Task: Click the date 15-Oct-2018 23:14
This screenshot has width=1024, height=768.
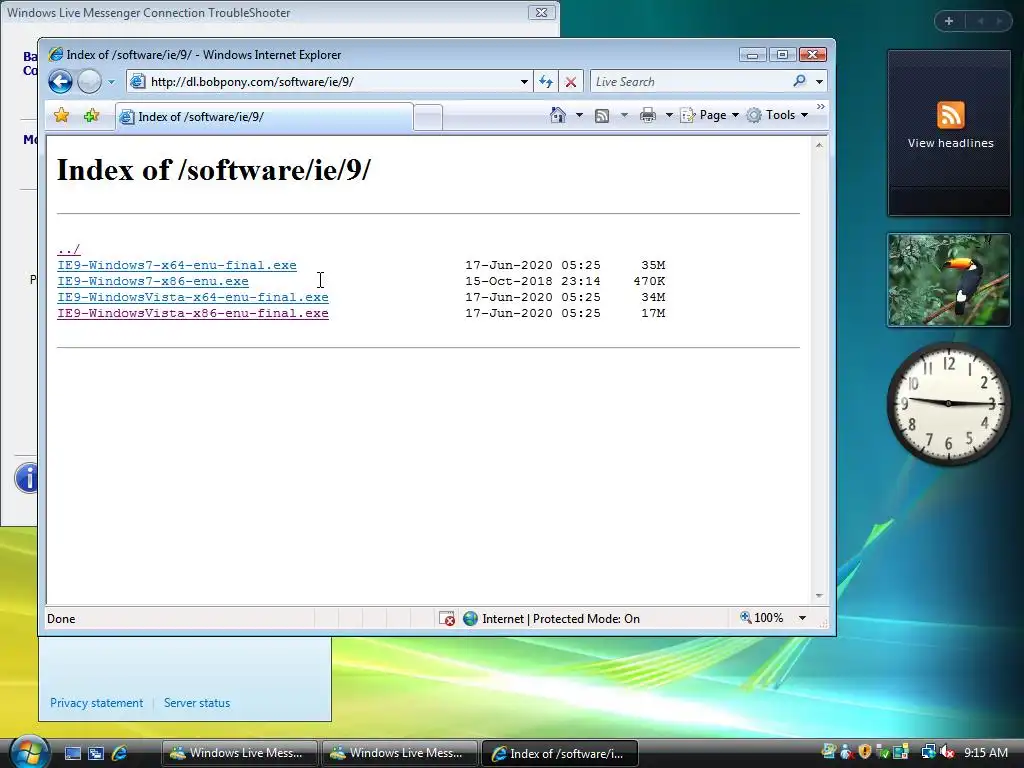Action: click(x=532, y=281)
